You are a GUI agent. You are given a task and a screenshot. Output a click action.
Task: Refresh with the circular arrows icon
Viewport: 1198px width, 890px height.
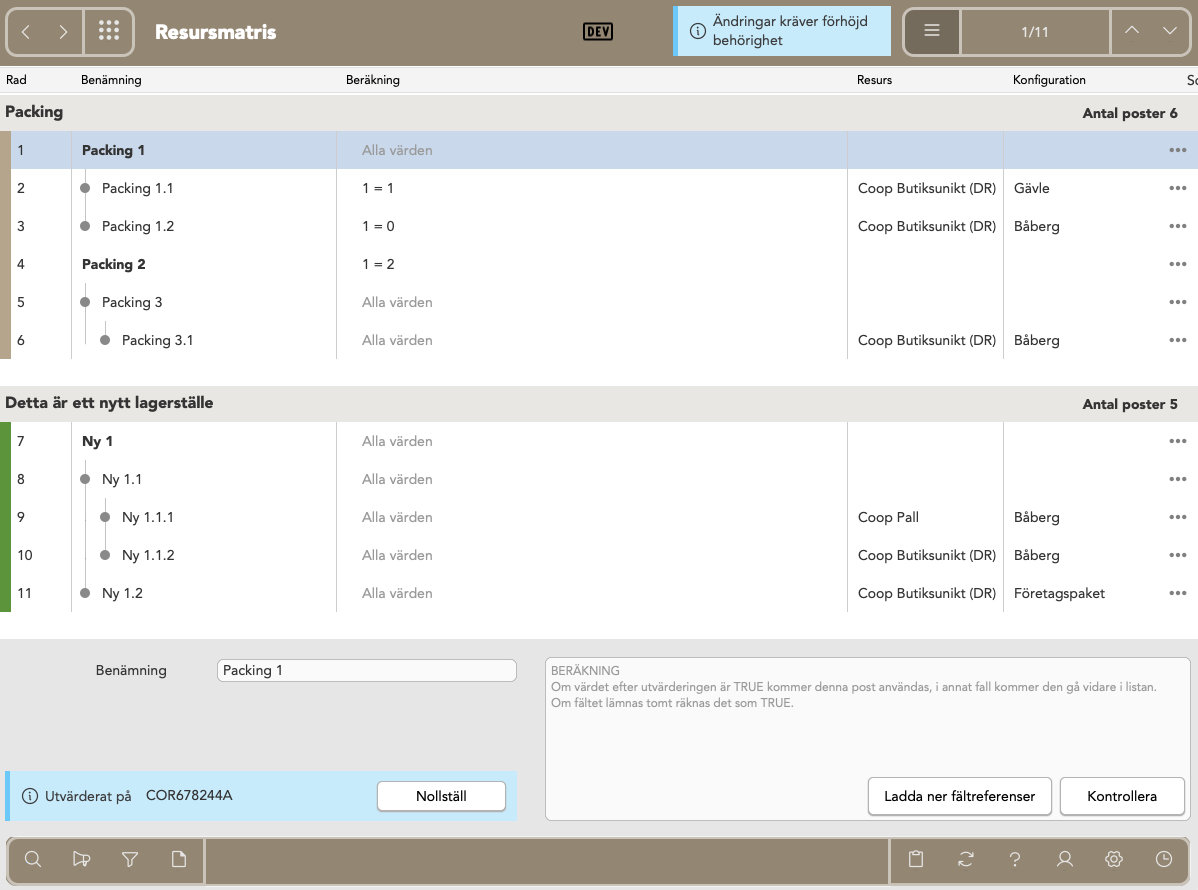click(966, 859)
